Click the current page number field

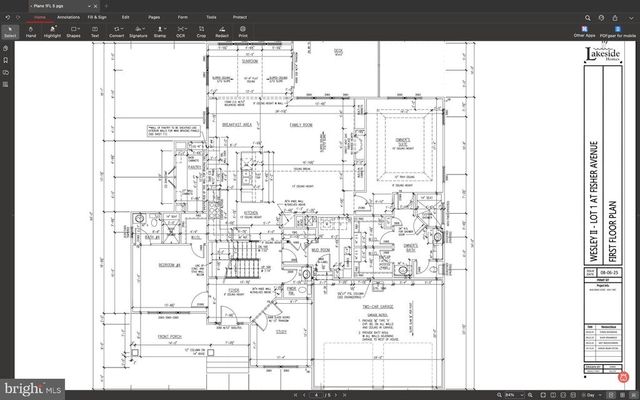316,394
